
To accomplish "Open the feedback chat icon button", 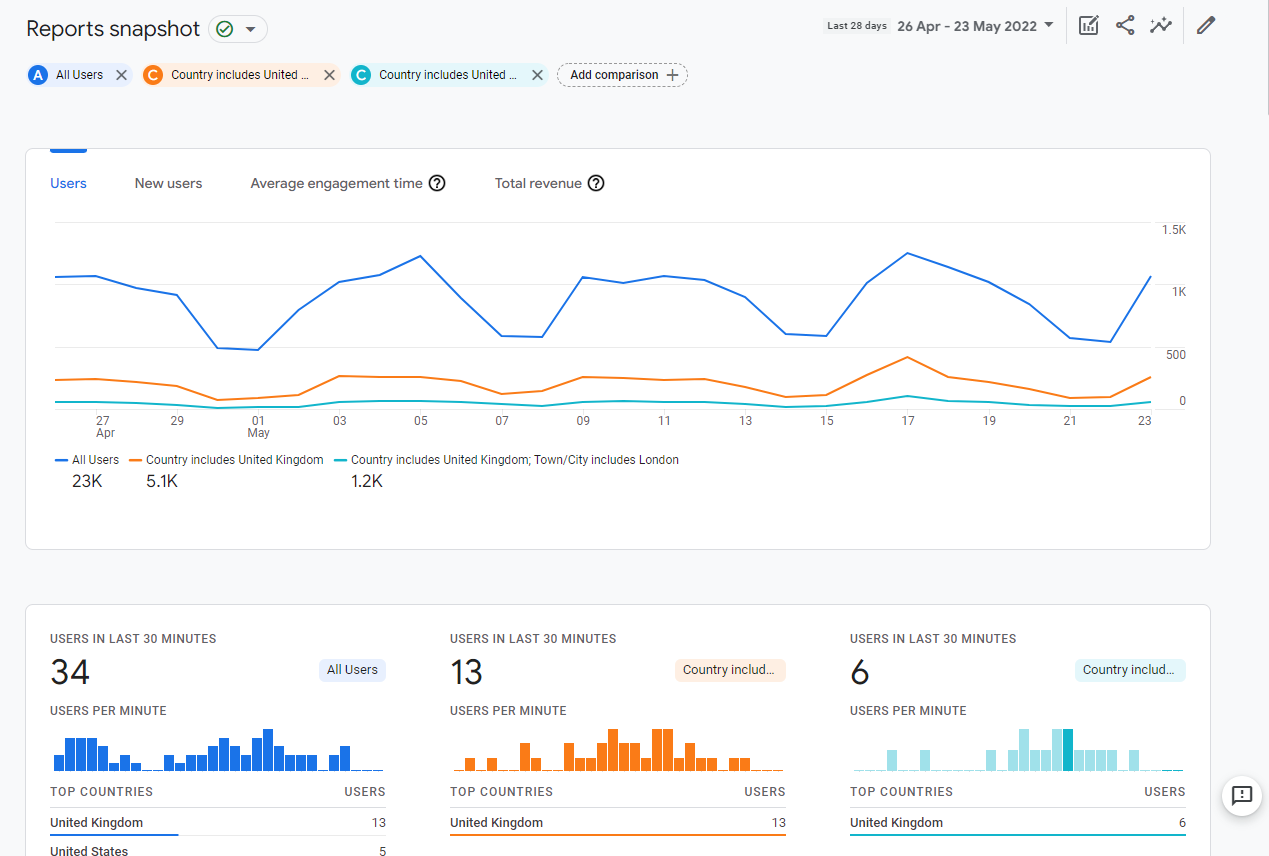I will 1241,796.
